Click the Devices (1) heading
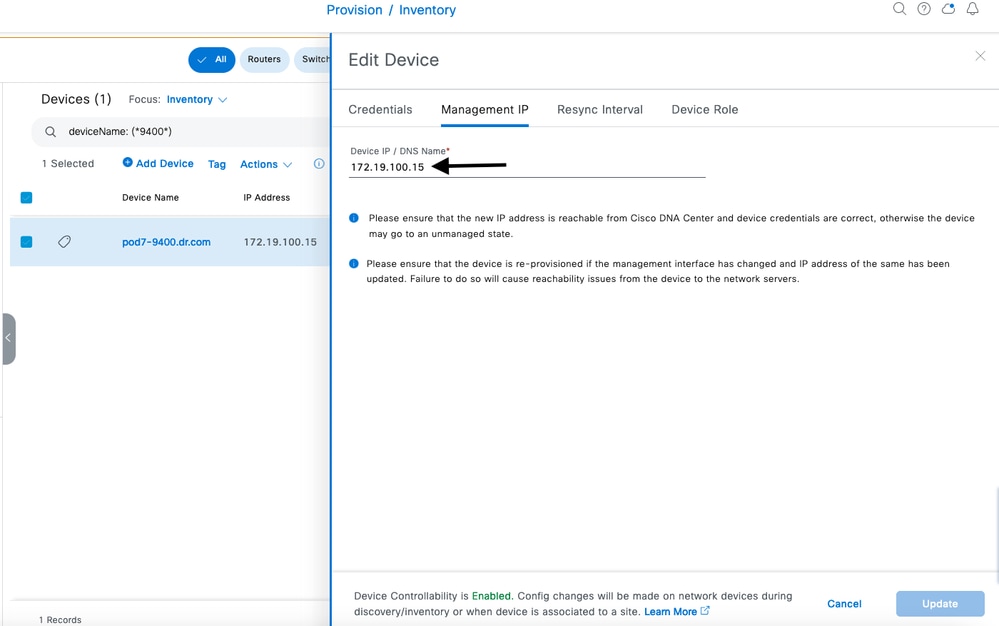 coord(76,99)
